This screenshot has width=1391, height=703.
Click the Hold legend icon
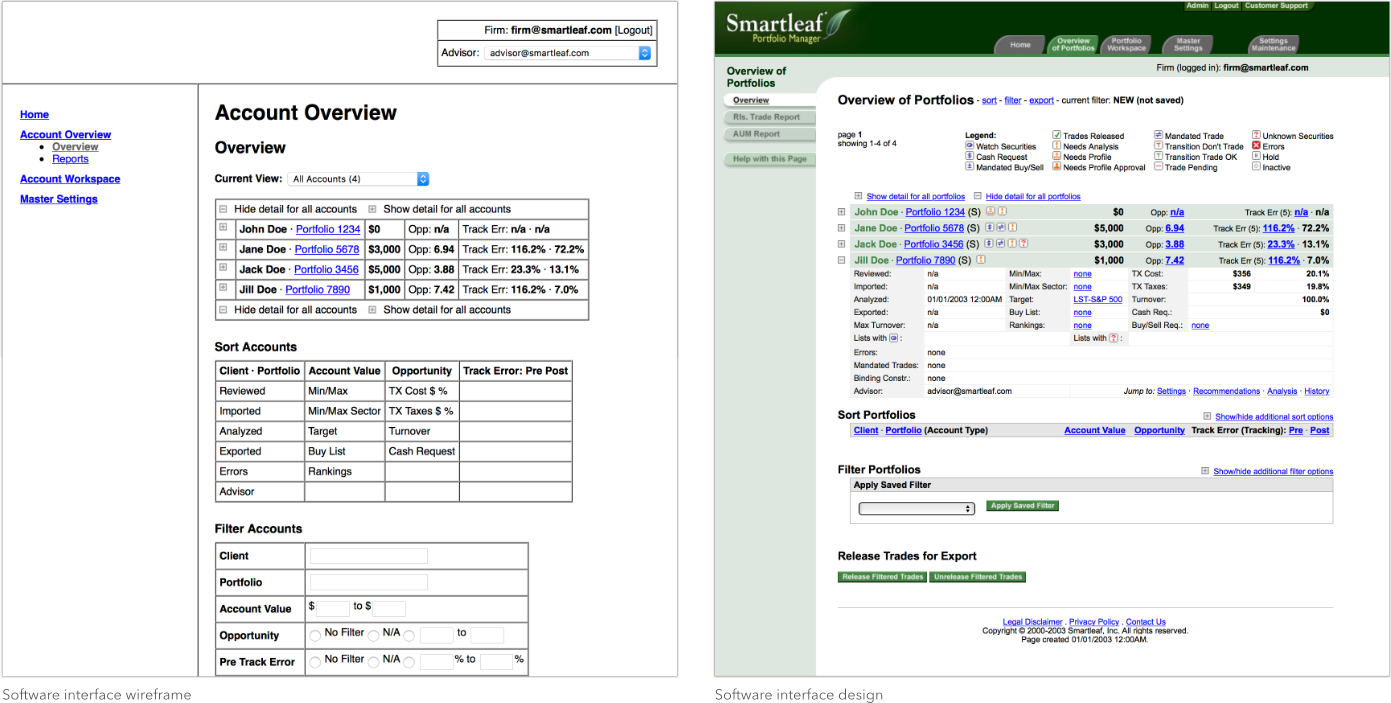(1256, 156)
